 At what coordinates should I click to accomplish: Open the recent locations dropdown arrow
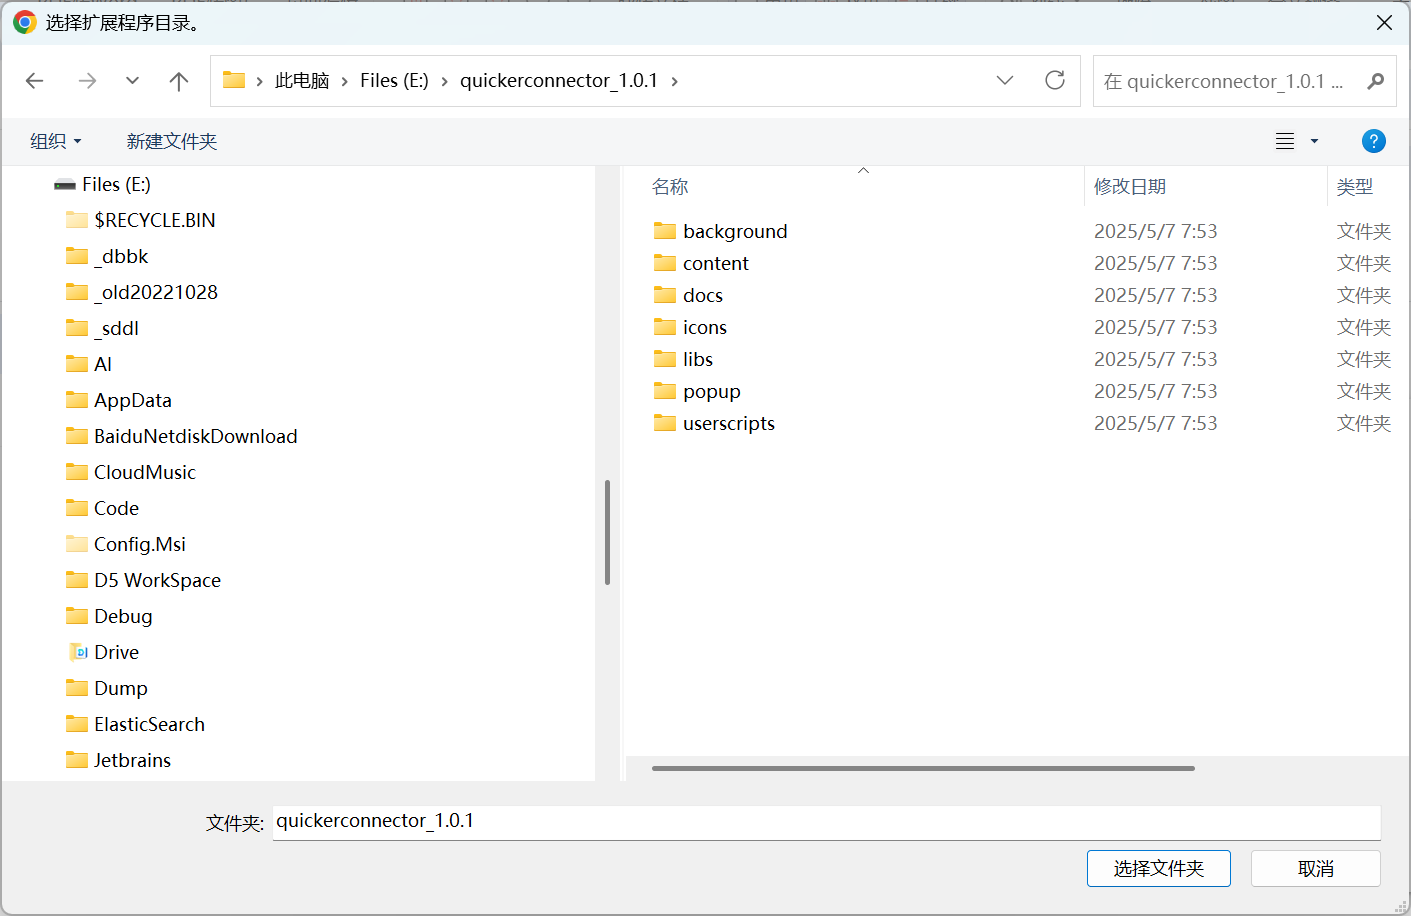[132, 81]
